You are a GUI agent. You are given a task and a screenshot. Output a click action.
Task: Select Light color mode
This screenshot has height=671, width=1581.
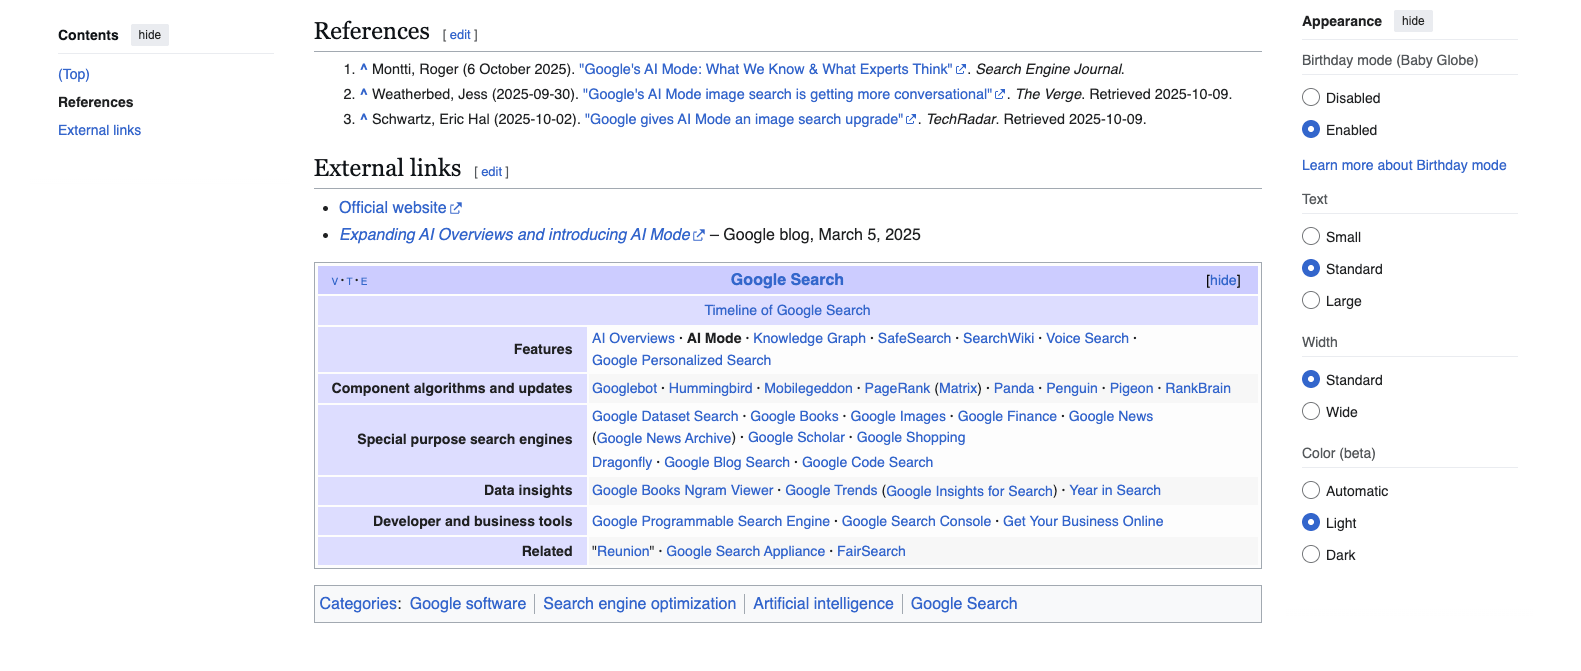click(1311, 522)
